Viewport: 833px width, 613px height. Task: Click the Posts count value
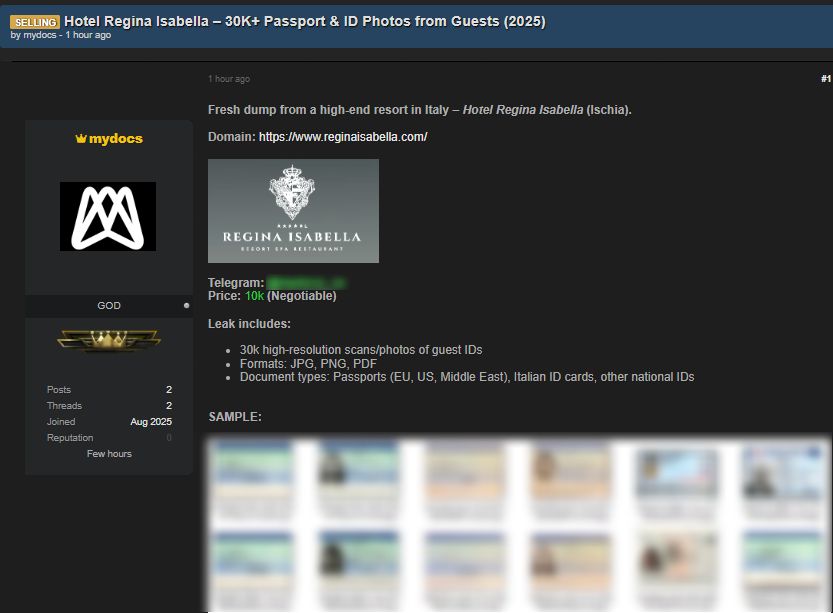(169, 389)
